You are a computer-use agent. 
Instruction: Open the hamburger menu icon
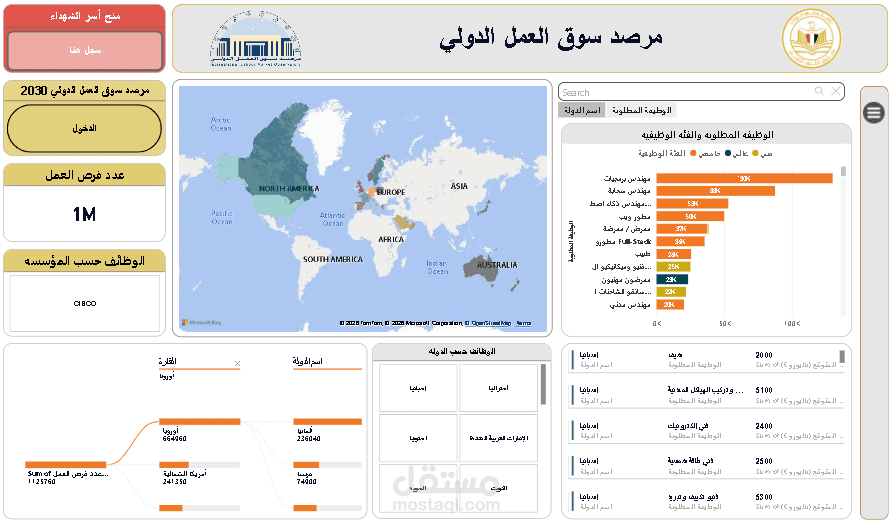click(874, 112)
